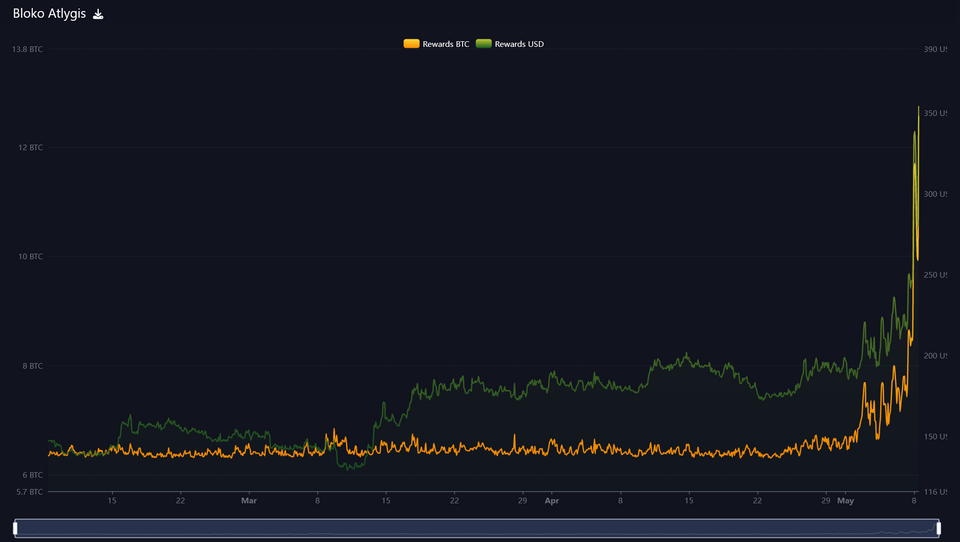The image size is (960, 542).
Task: Click the Bloko Atlygis chart title
Action: tap(49, 15)
